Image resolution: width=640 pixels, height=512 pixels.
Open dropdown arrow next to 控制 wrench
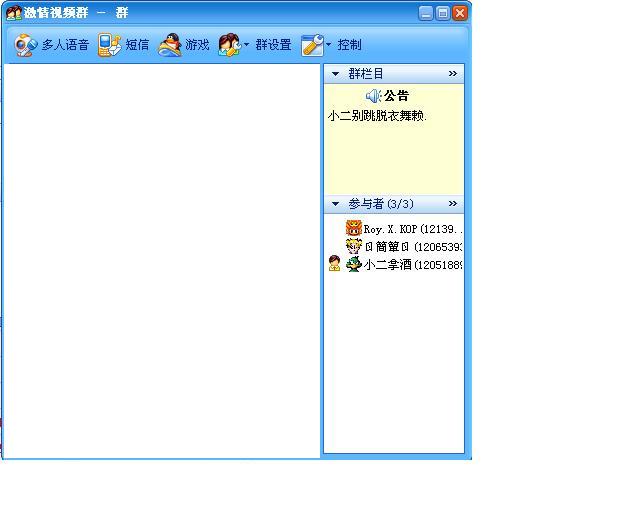pyautogui.click(x=328, y=45)
